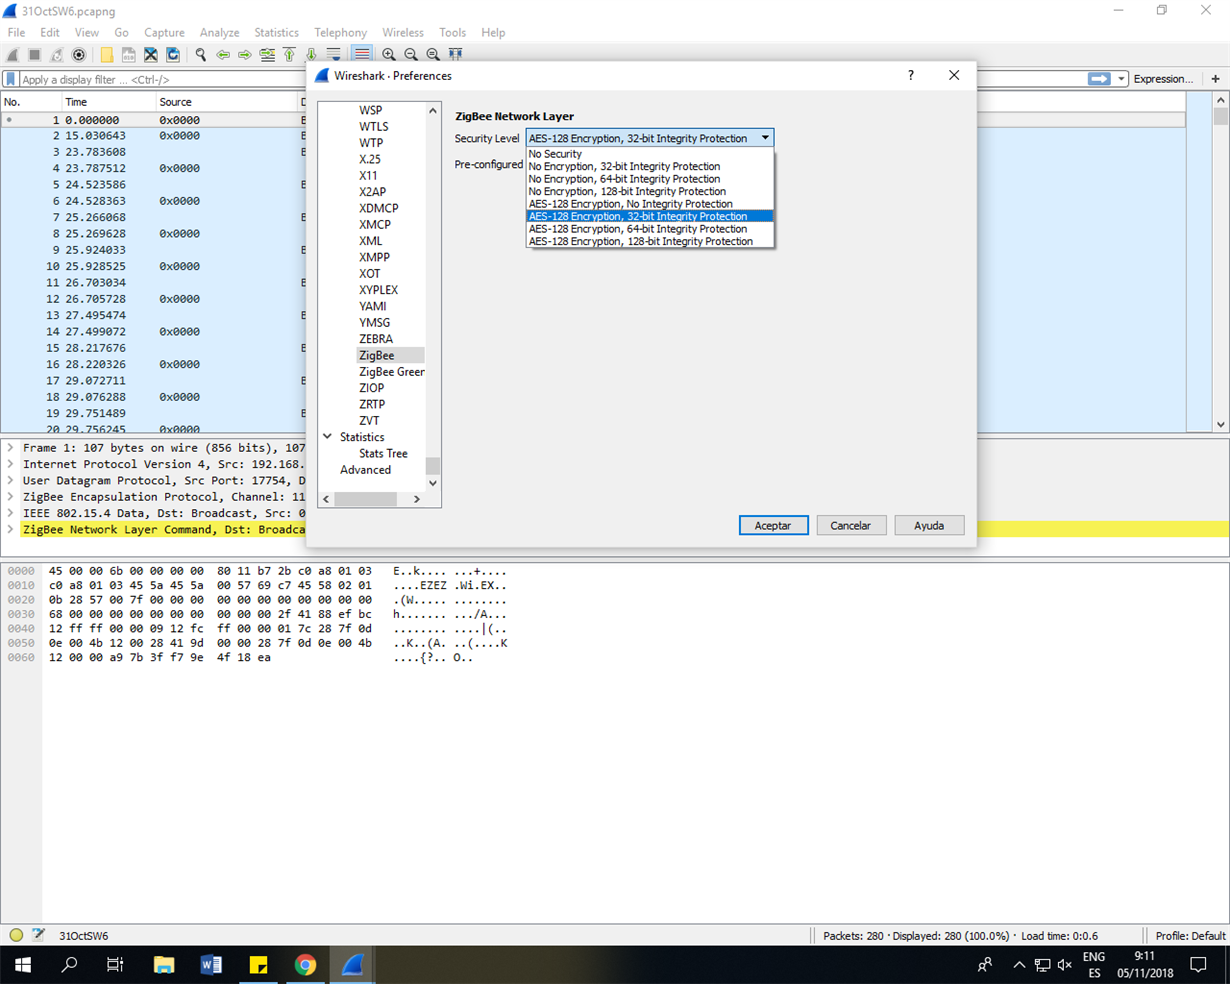Open capture file properties status icon

pos(38,936)
